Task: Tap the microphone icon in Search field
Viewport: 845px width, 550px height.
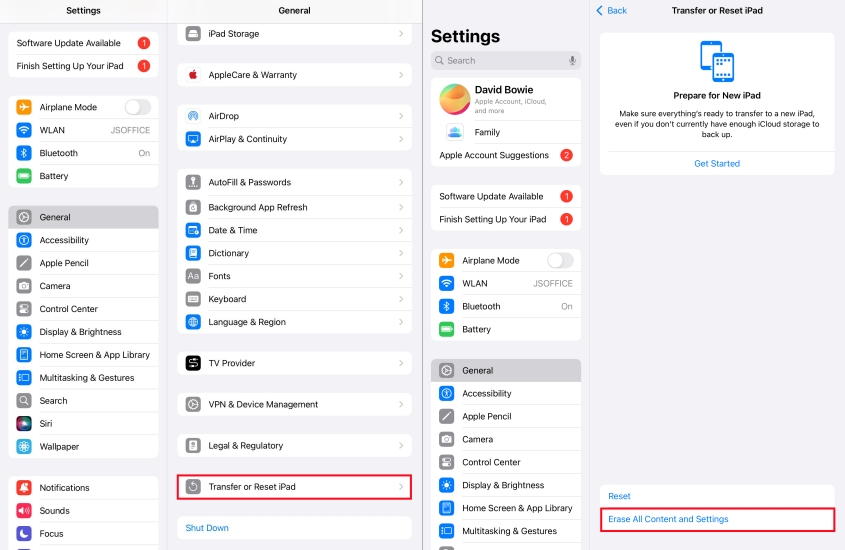Action: [572, 61]
